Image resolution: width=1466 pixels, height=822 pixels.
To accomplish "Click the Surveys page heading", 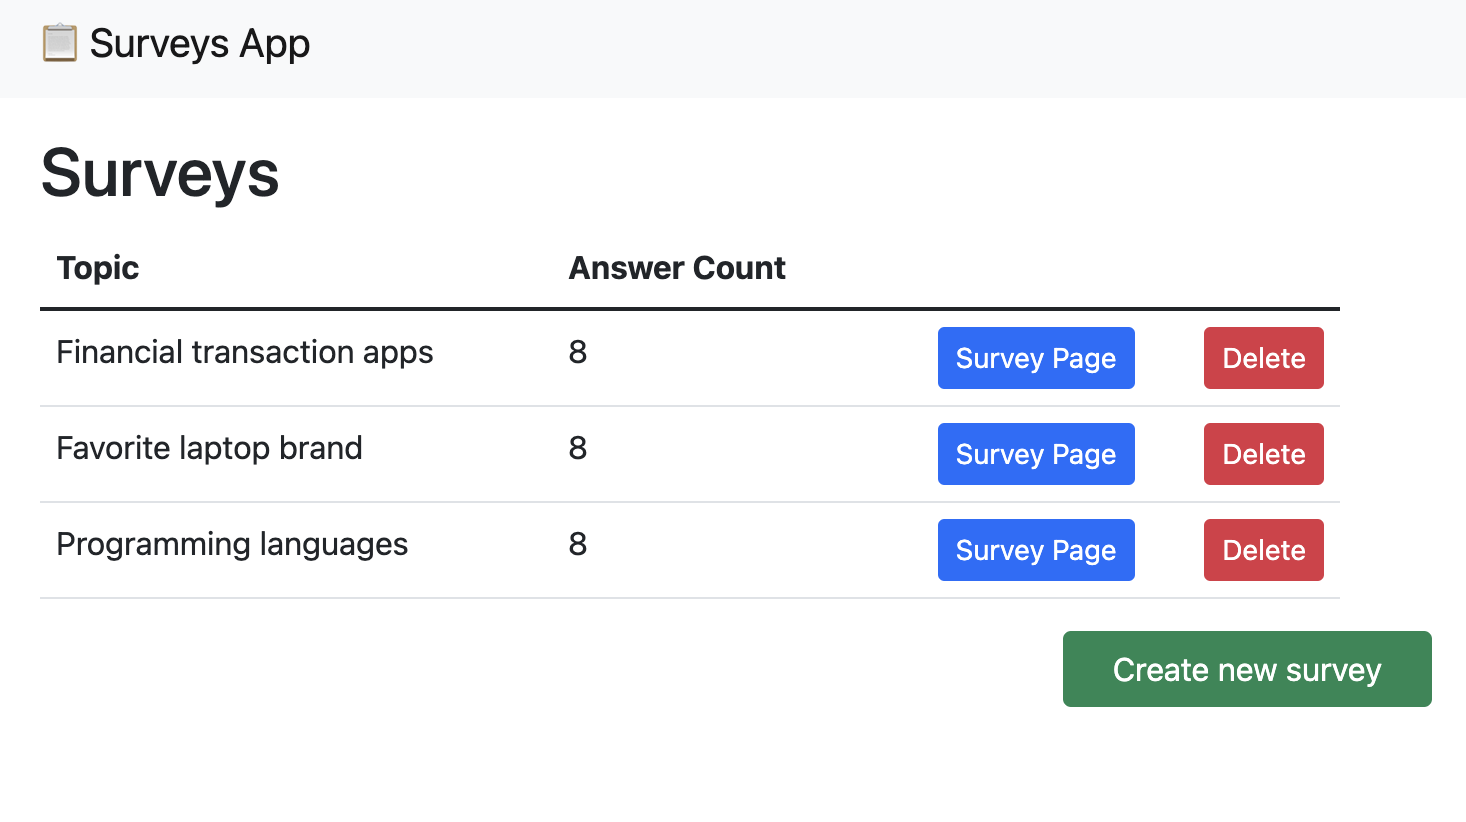I will (159, 173).
